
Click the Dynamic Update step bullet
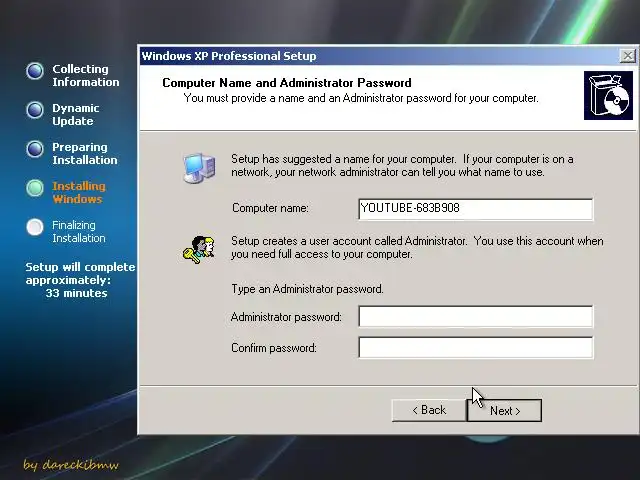[35, 110]
